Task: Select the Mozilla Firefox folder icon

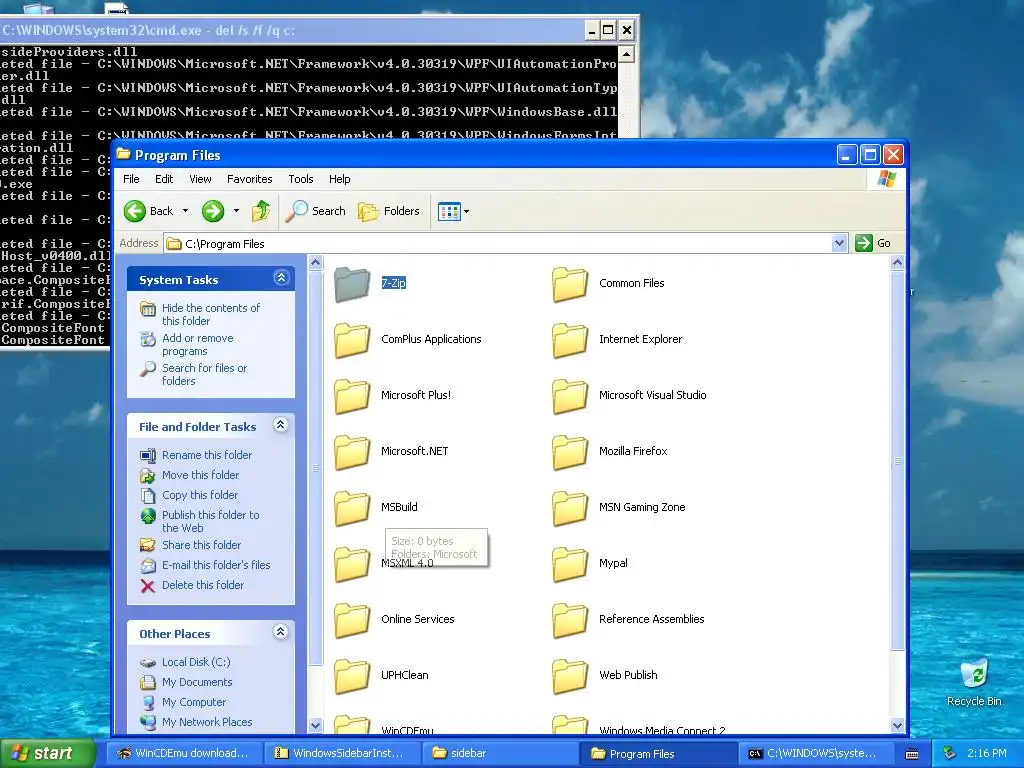Action: coord(570,452)
